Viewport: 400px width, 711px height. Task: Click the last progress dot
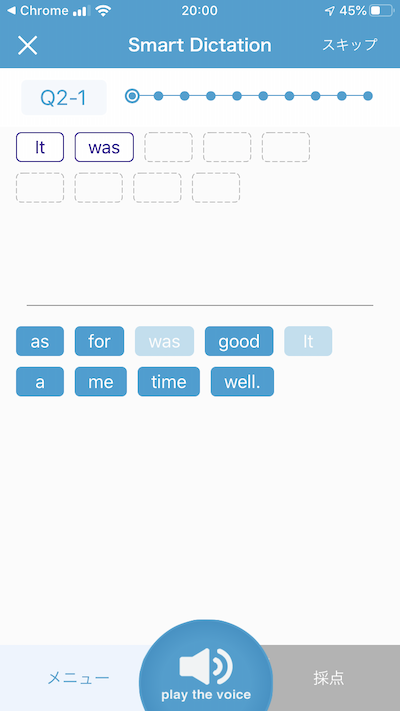pos(368,96)
